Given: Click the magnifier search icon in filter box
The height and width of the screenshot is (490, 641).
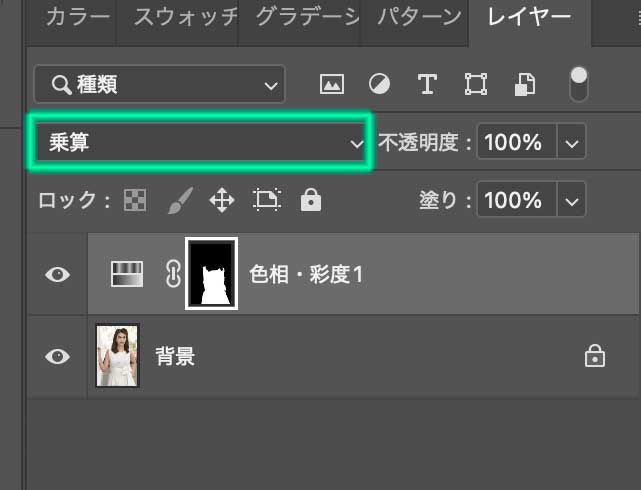Looking at the screenshot, I should click(x=61, y=85).
